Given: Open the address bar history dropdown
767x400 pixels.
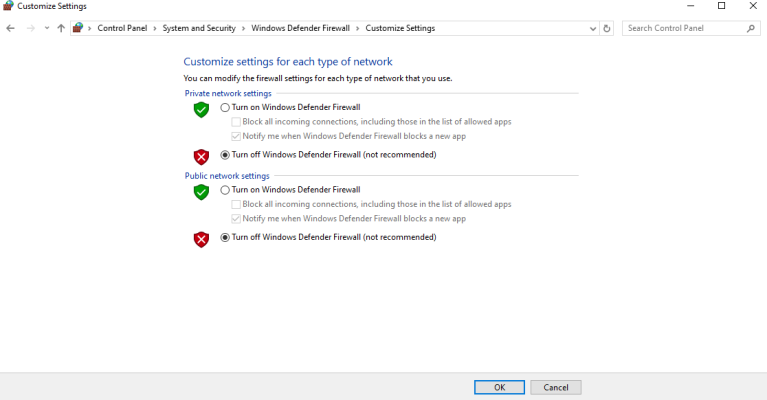Looking at the screenshot, I should pyautogui.click(x=593, y=28).
